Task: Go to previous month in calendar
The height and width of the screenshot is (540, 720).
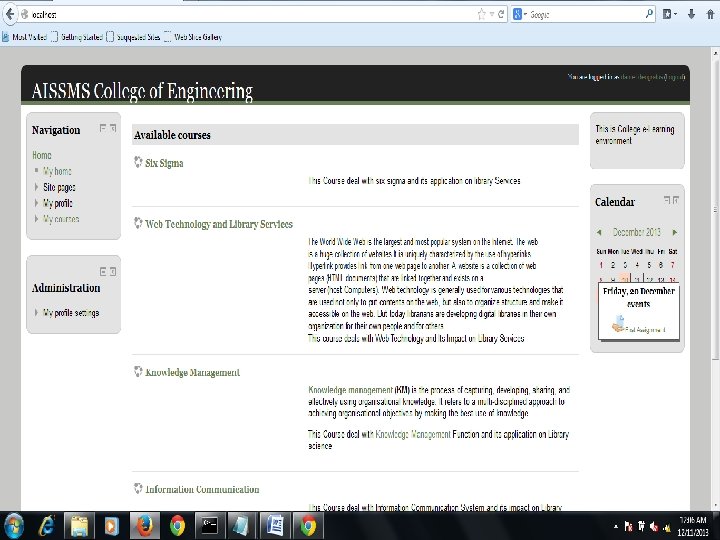Action: 599,232
